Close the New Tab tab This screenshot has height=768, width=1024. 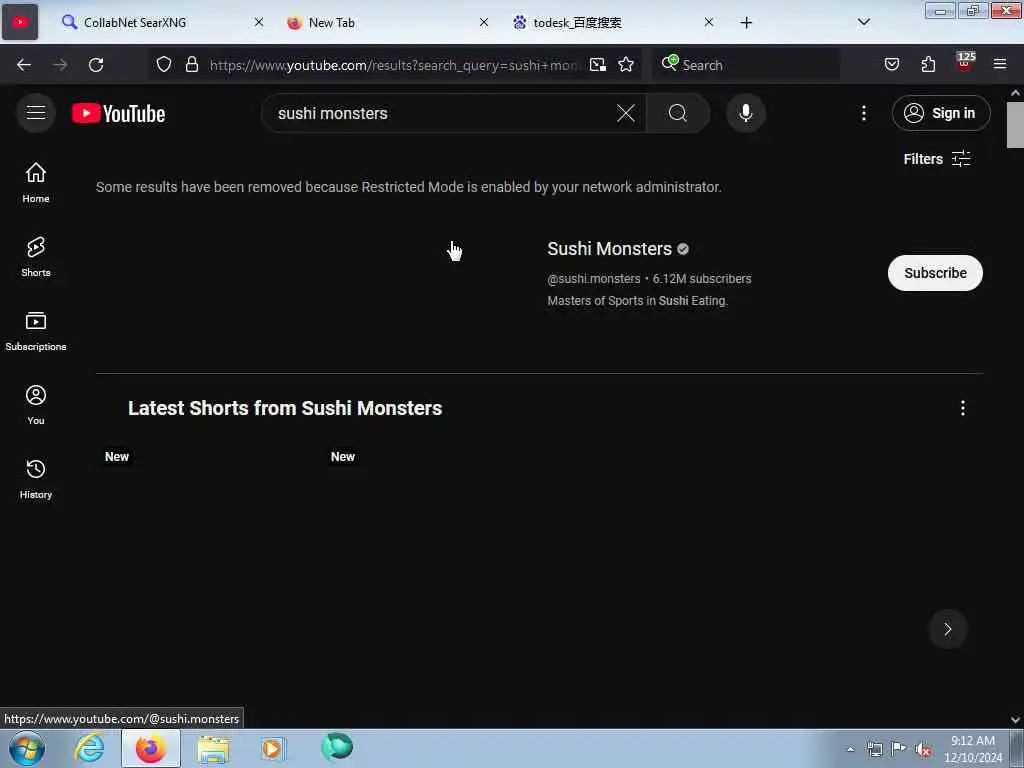click(484, 22)
